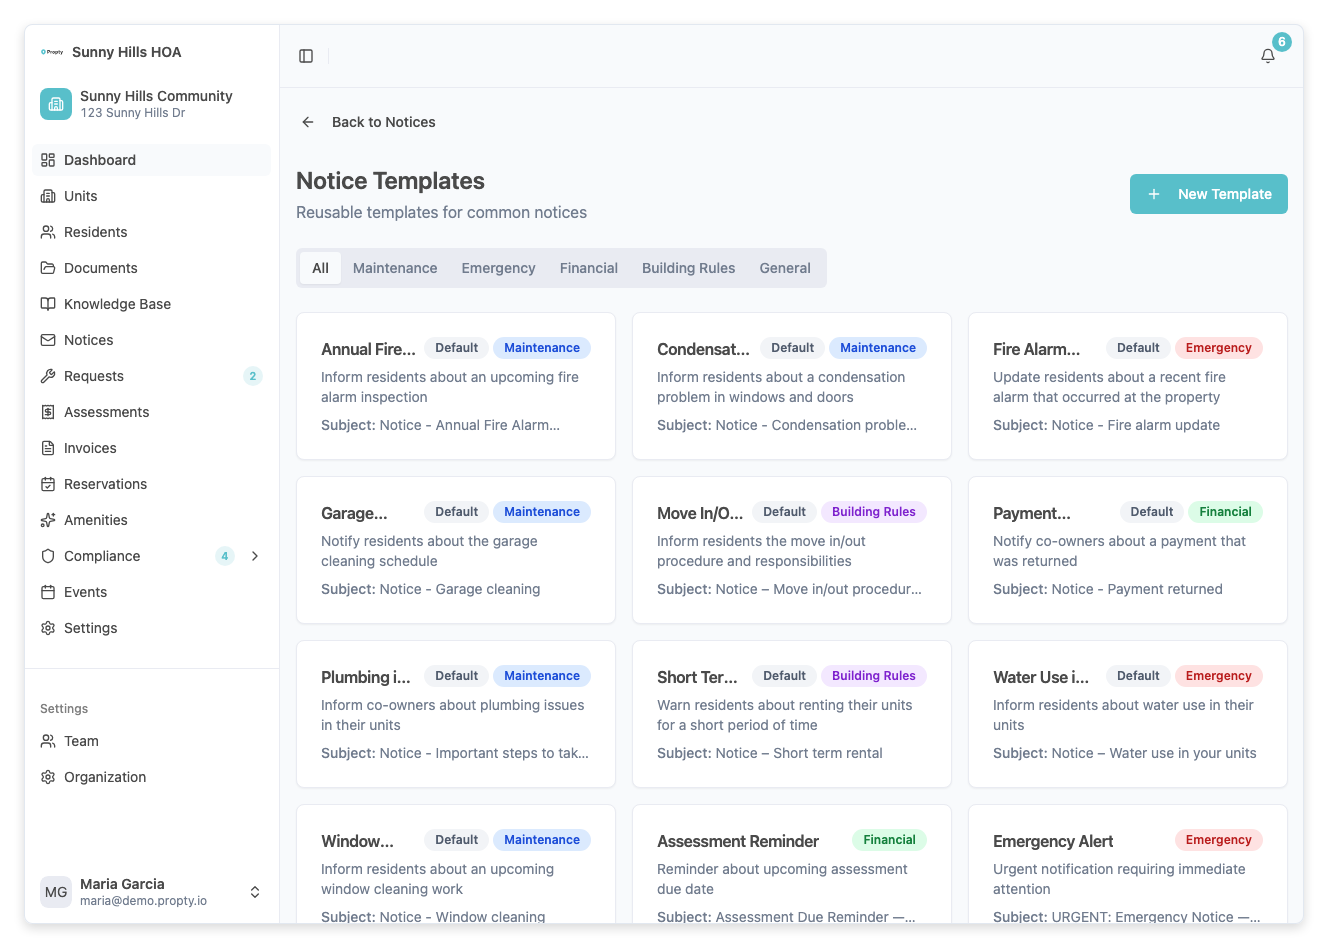The width and height of the screenshot is (1328, 948).
Task: Switch to the Emergency templates tab
Action: pos(498,268)
